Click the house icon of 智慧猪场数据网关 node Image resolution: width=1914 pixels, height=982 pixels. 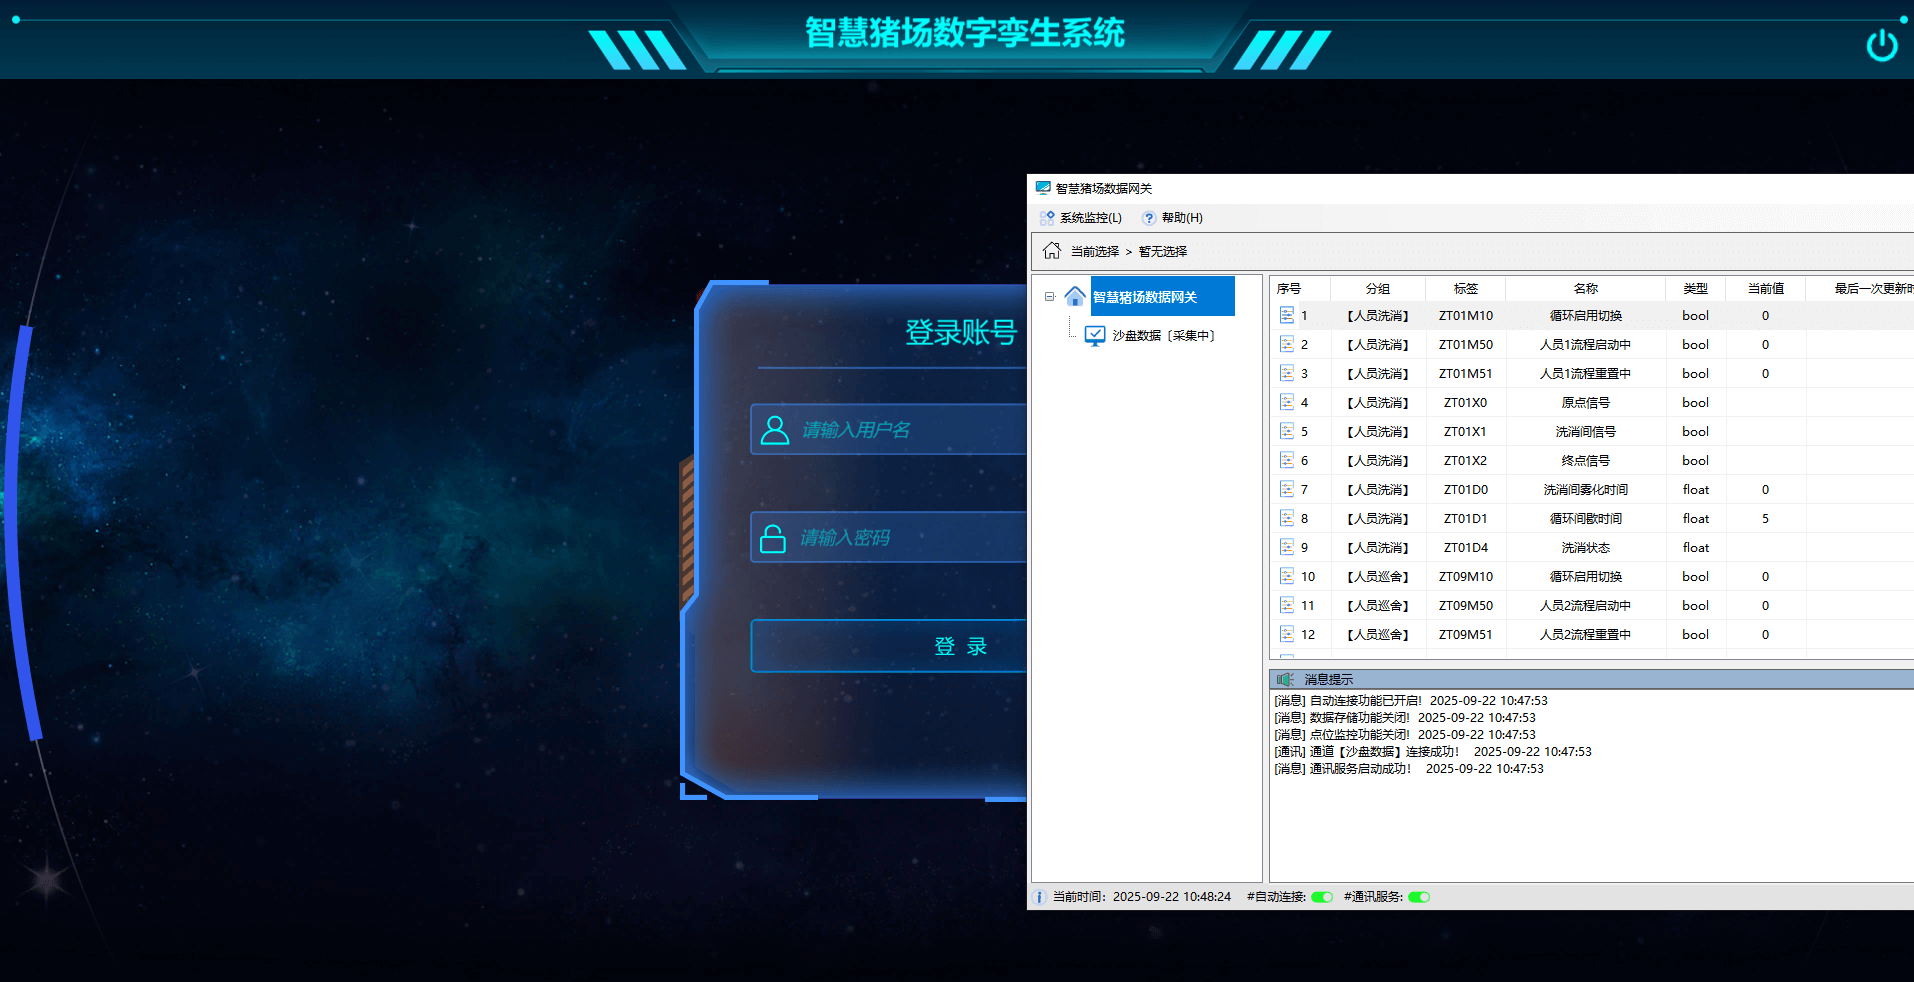pyautogui.click(x=1075, y=297)
